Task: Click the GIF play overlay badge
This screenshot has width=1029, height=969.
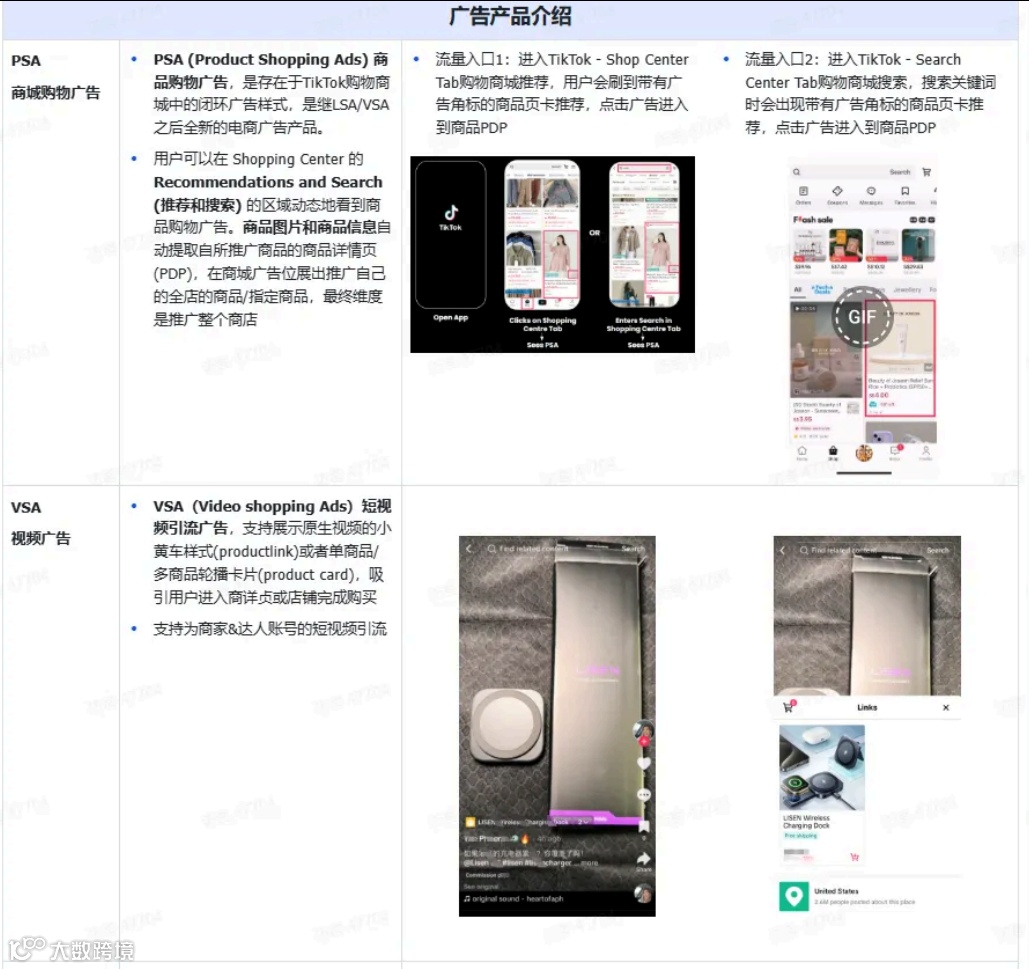Action: pos(862,317)
